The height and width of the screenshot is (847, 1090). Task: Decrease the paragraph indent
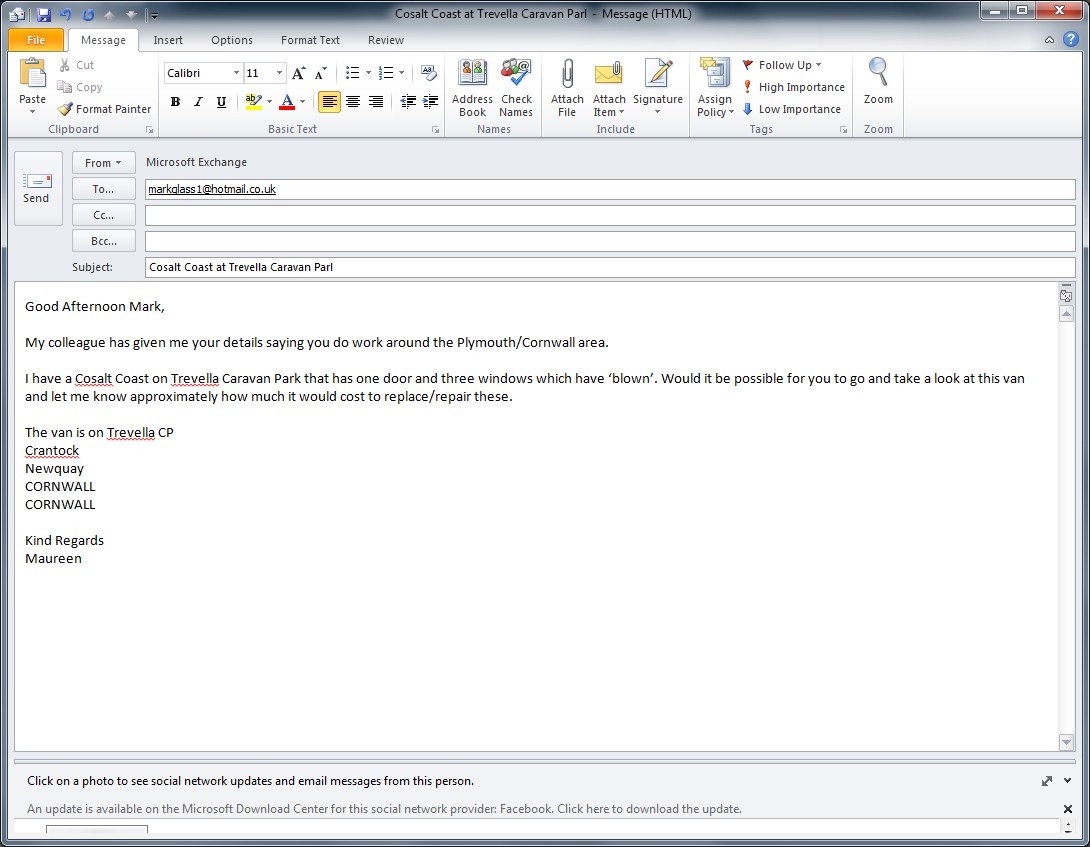point(408,102)
